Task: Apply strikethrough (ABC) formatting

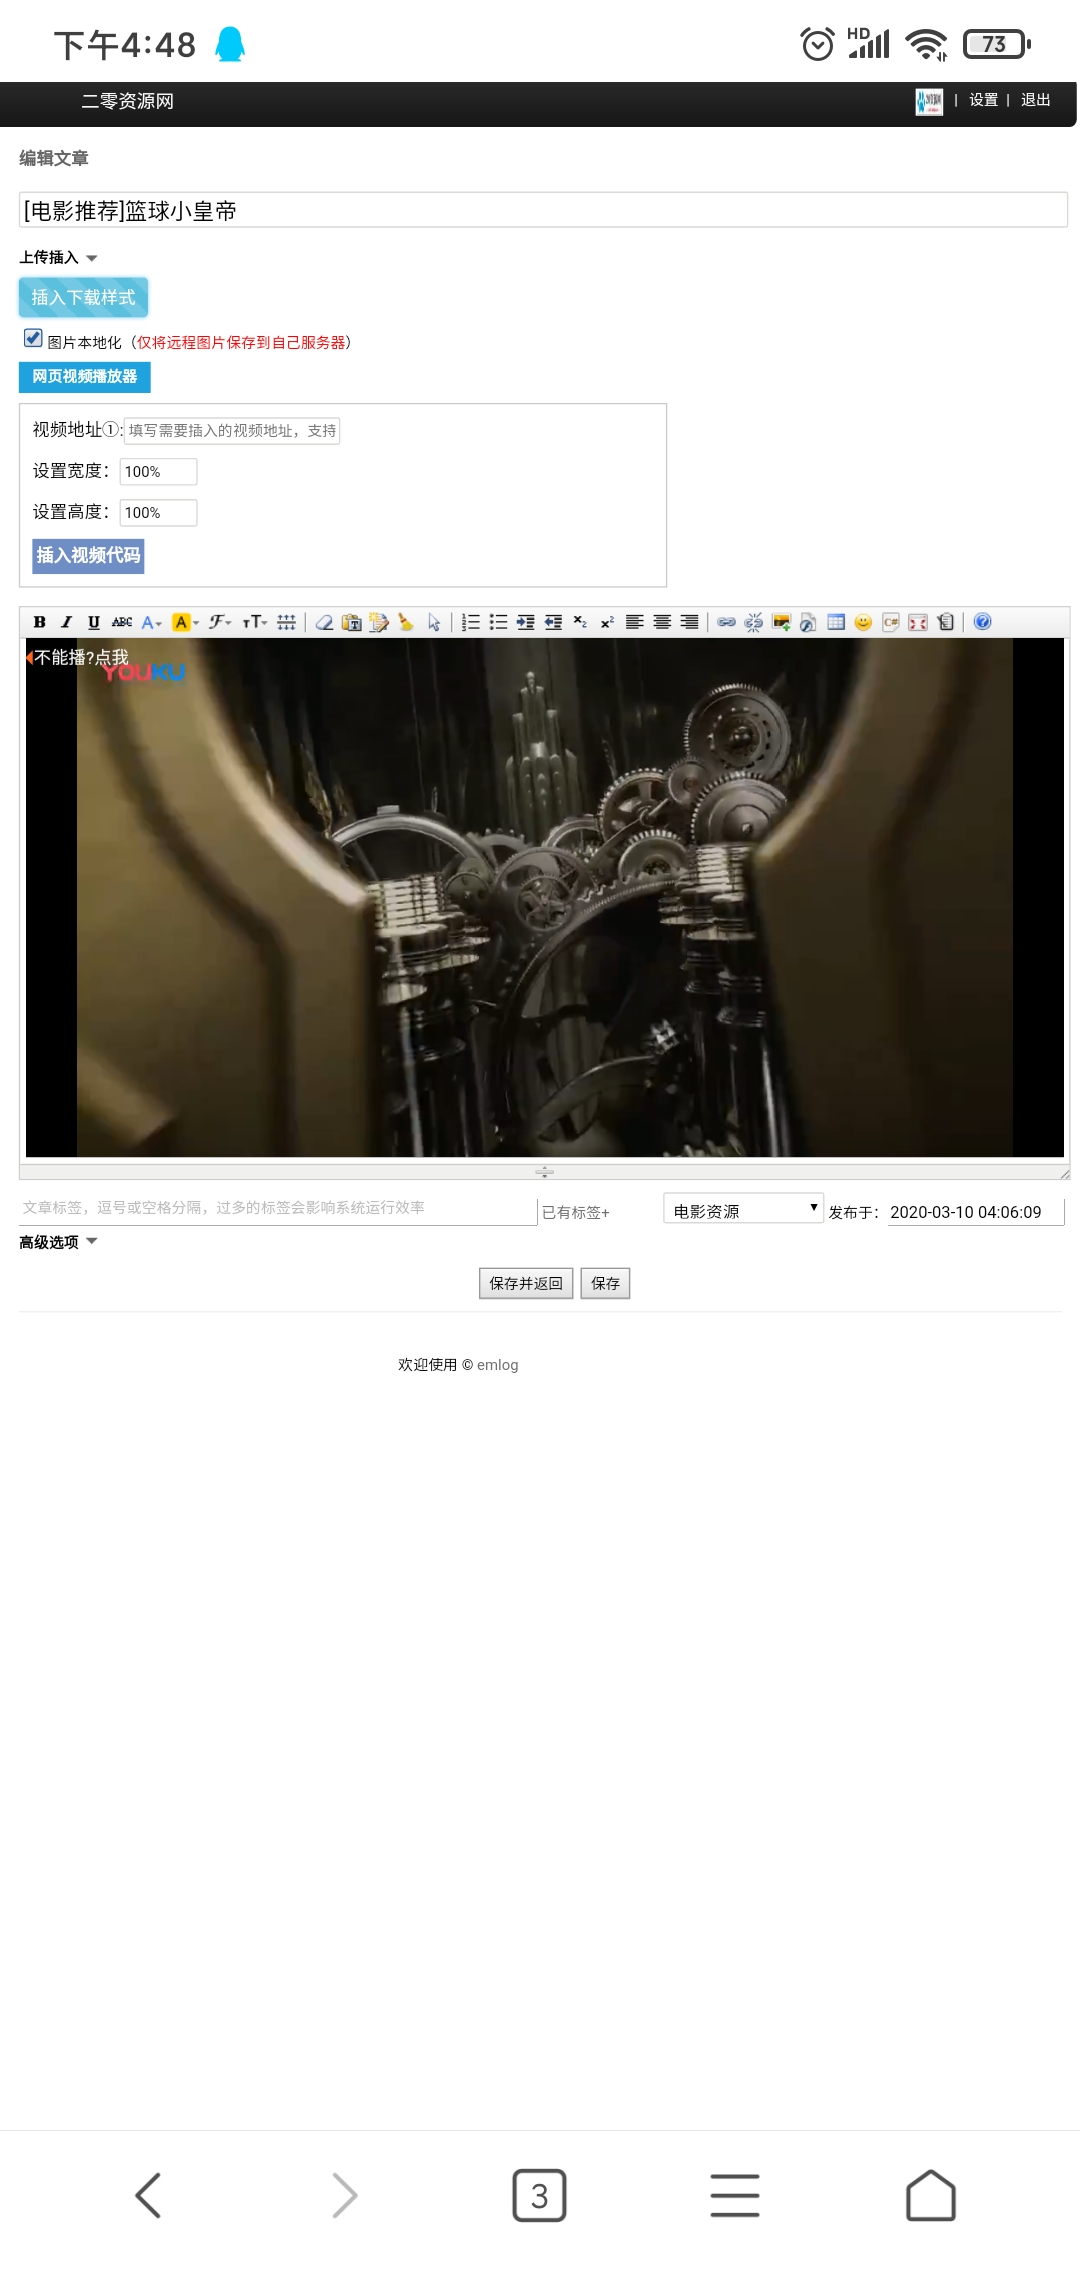Action: pos(122,622)
